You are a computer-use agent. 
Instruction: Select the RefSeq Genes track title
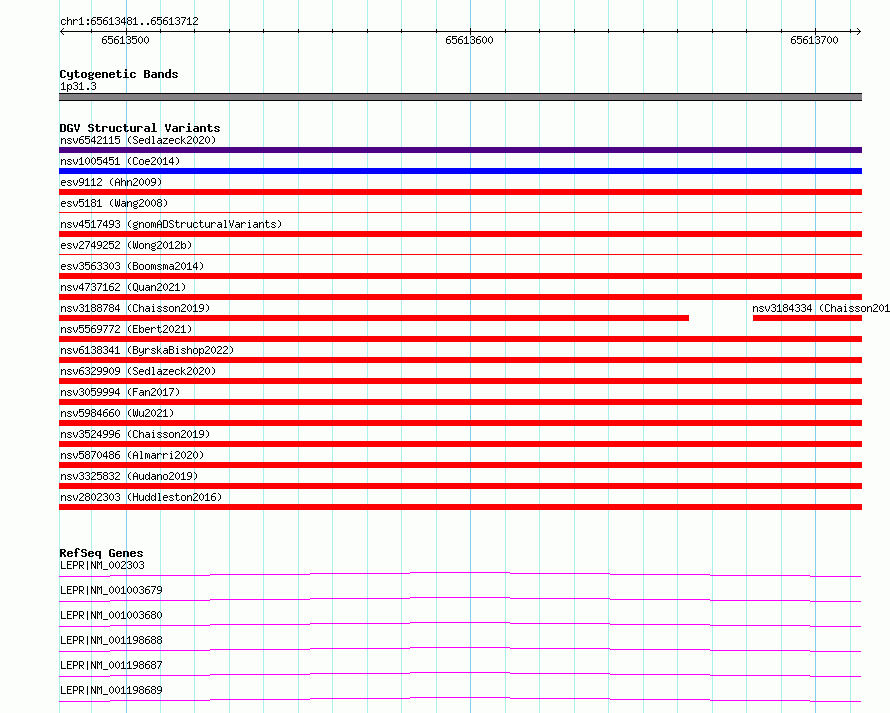(x=101, y=553)
